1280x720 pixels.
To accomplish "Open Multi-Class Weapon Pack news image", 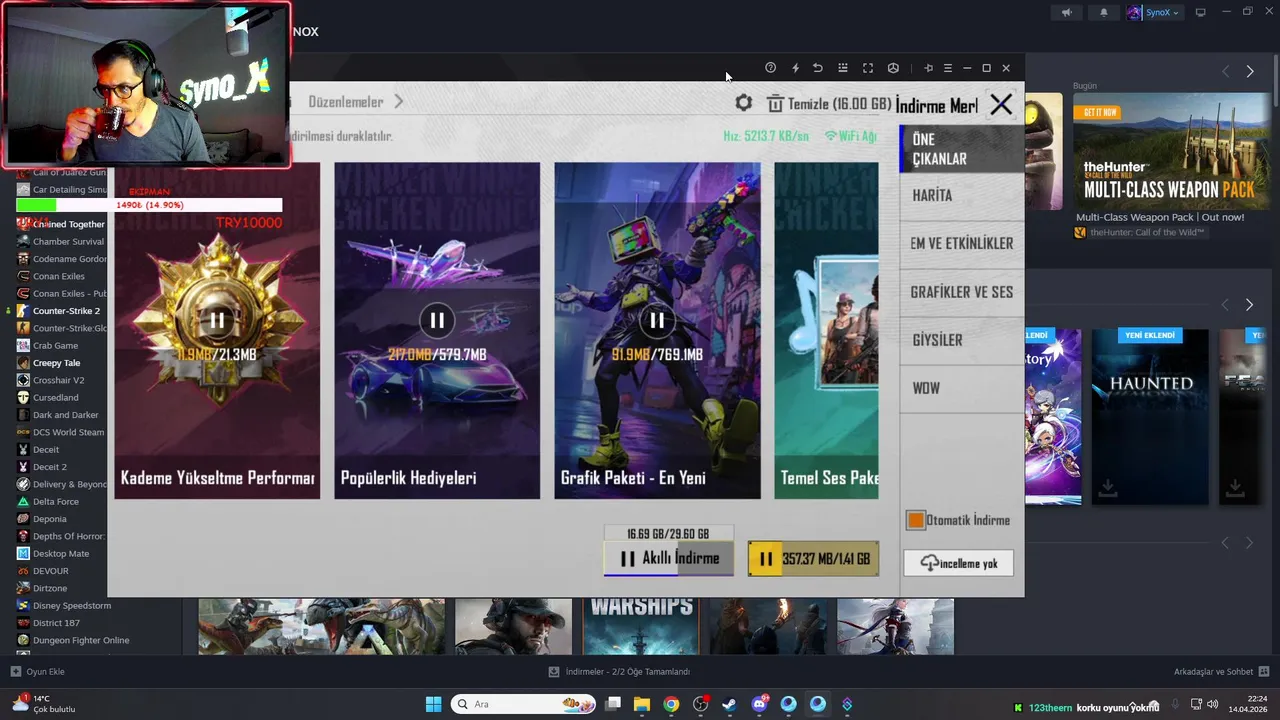I will [1171, 151].
